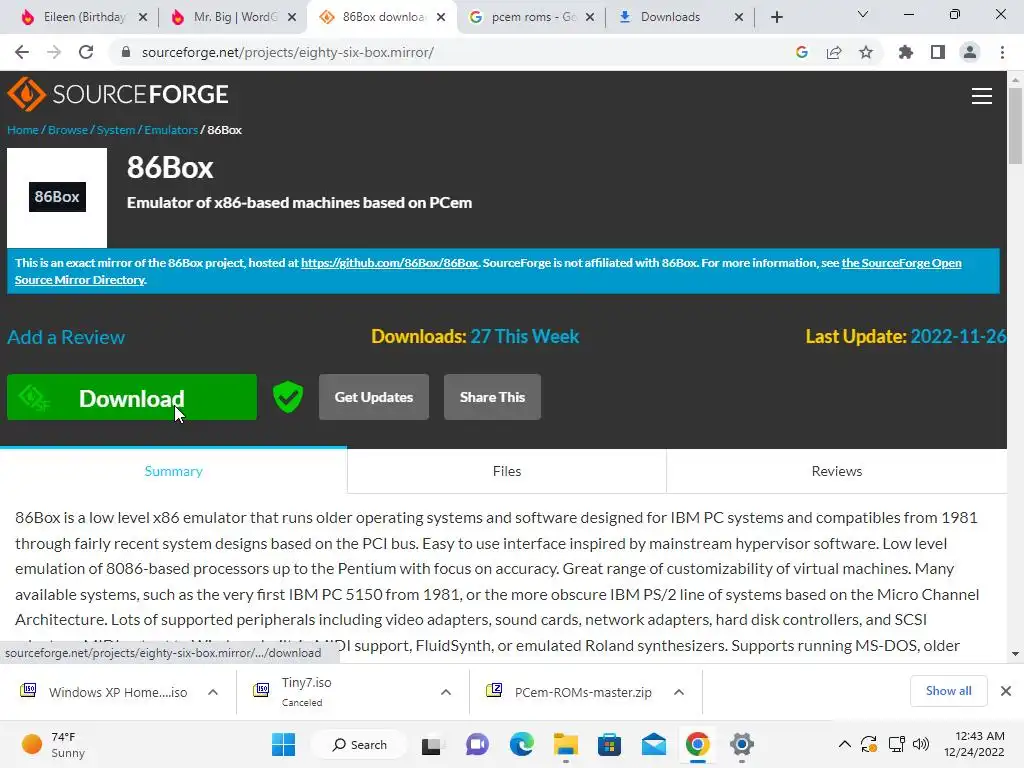The width and height of the screenshot is (1024, 768).
Task: Open the clock and date flyout
Action: click(x=974, y=744)
